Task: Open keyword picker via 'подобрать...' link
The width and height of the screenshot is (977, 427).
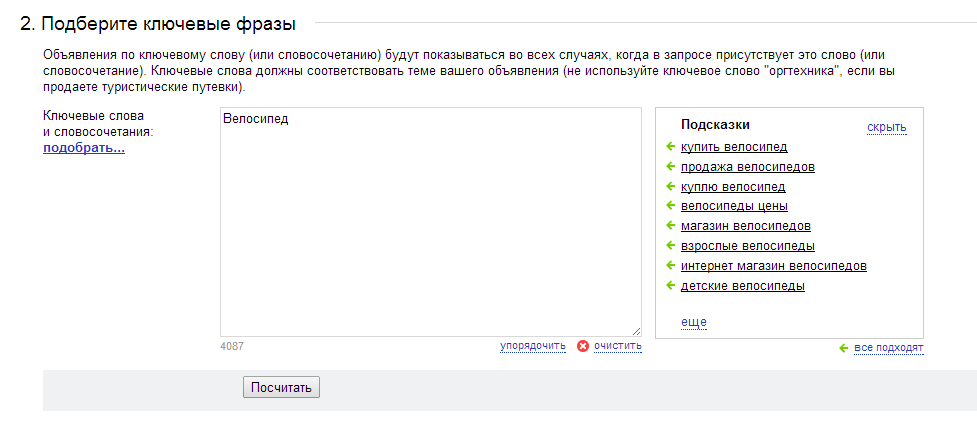Action: tap(83, 148)
